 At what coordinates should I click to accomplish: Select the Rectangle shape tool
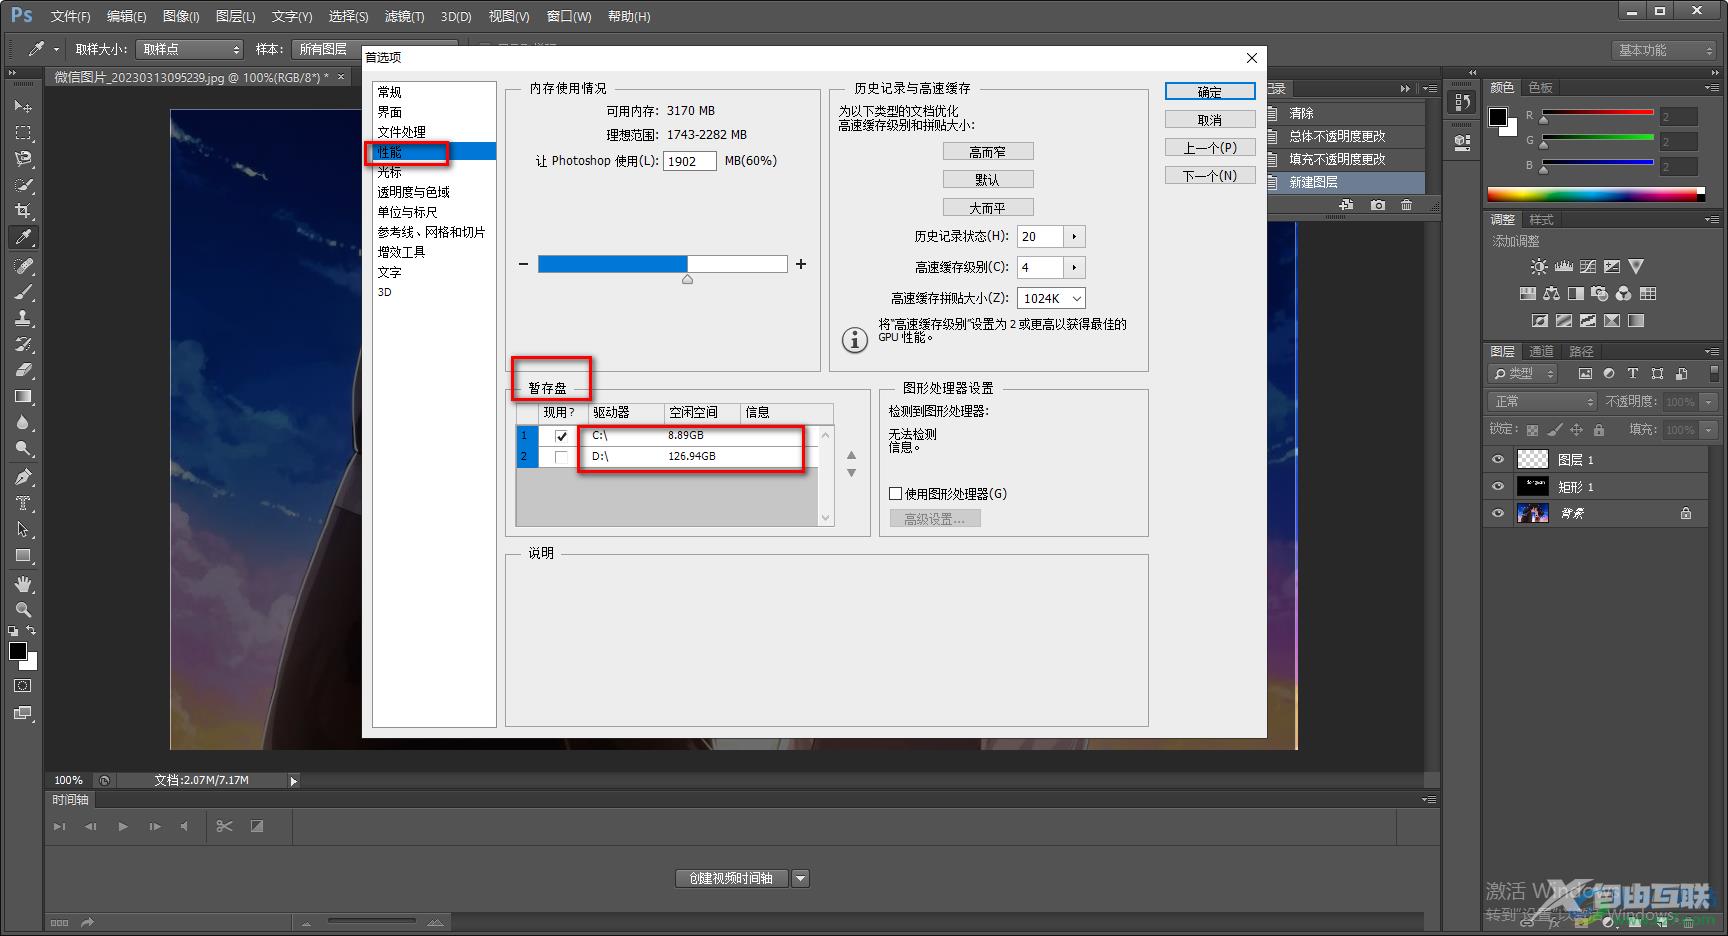click(22, 555)
